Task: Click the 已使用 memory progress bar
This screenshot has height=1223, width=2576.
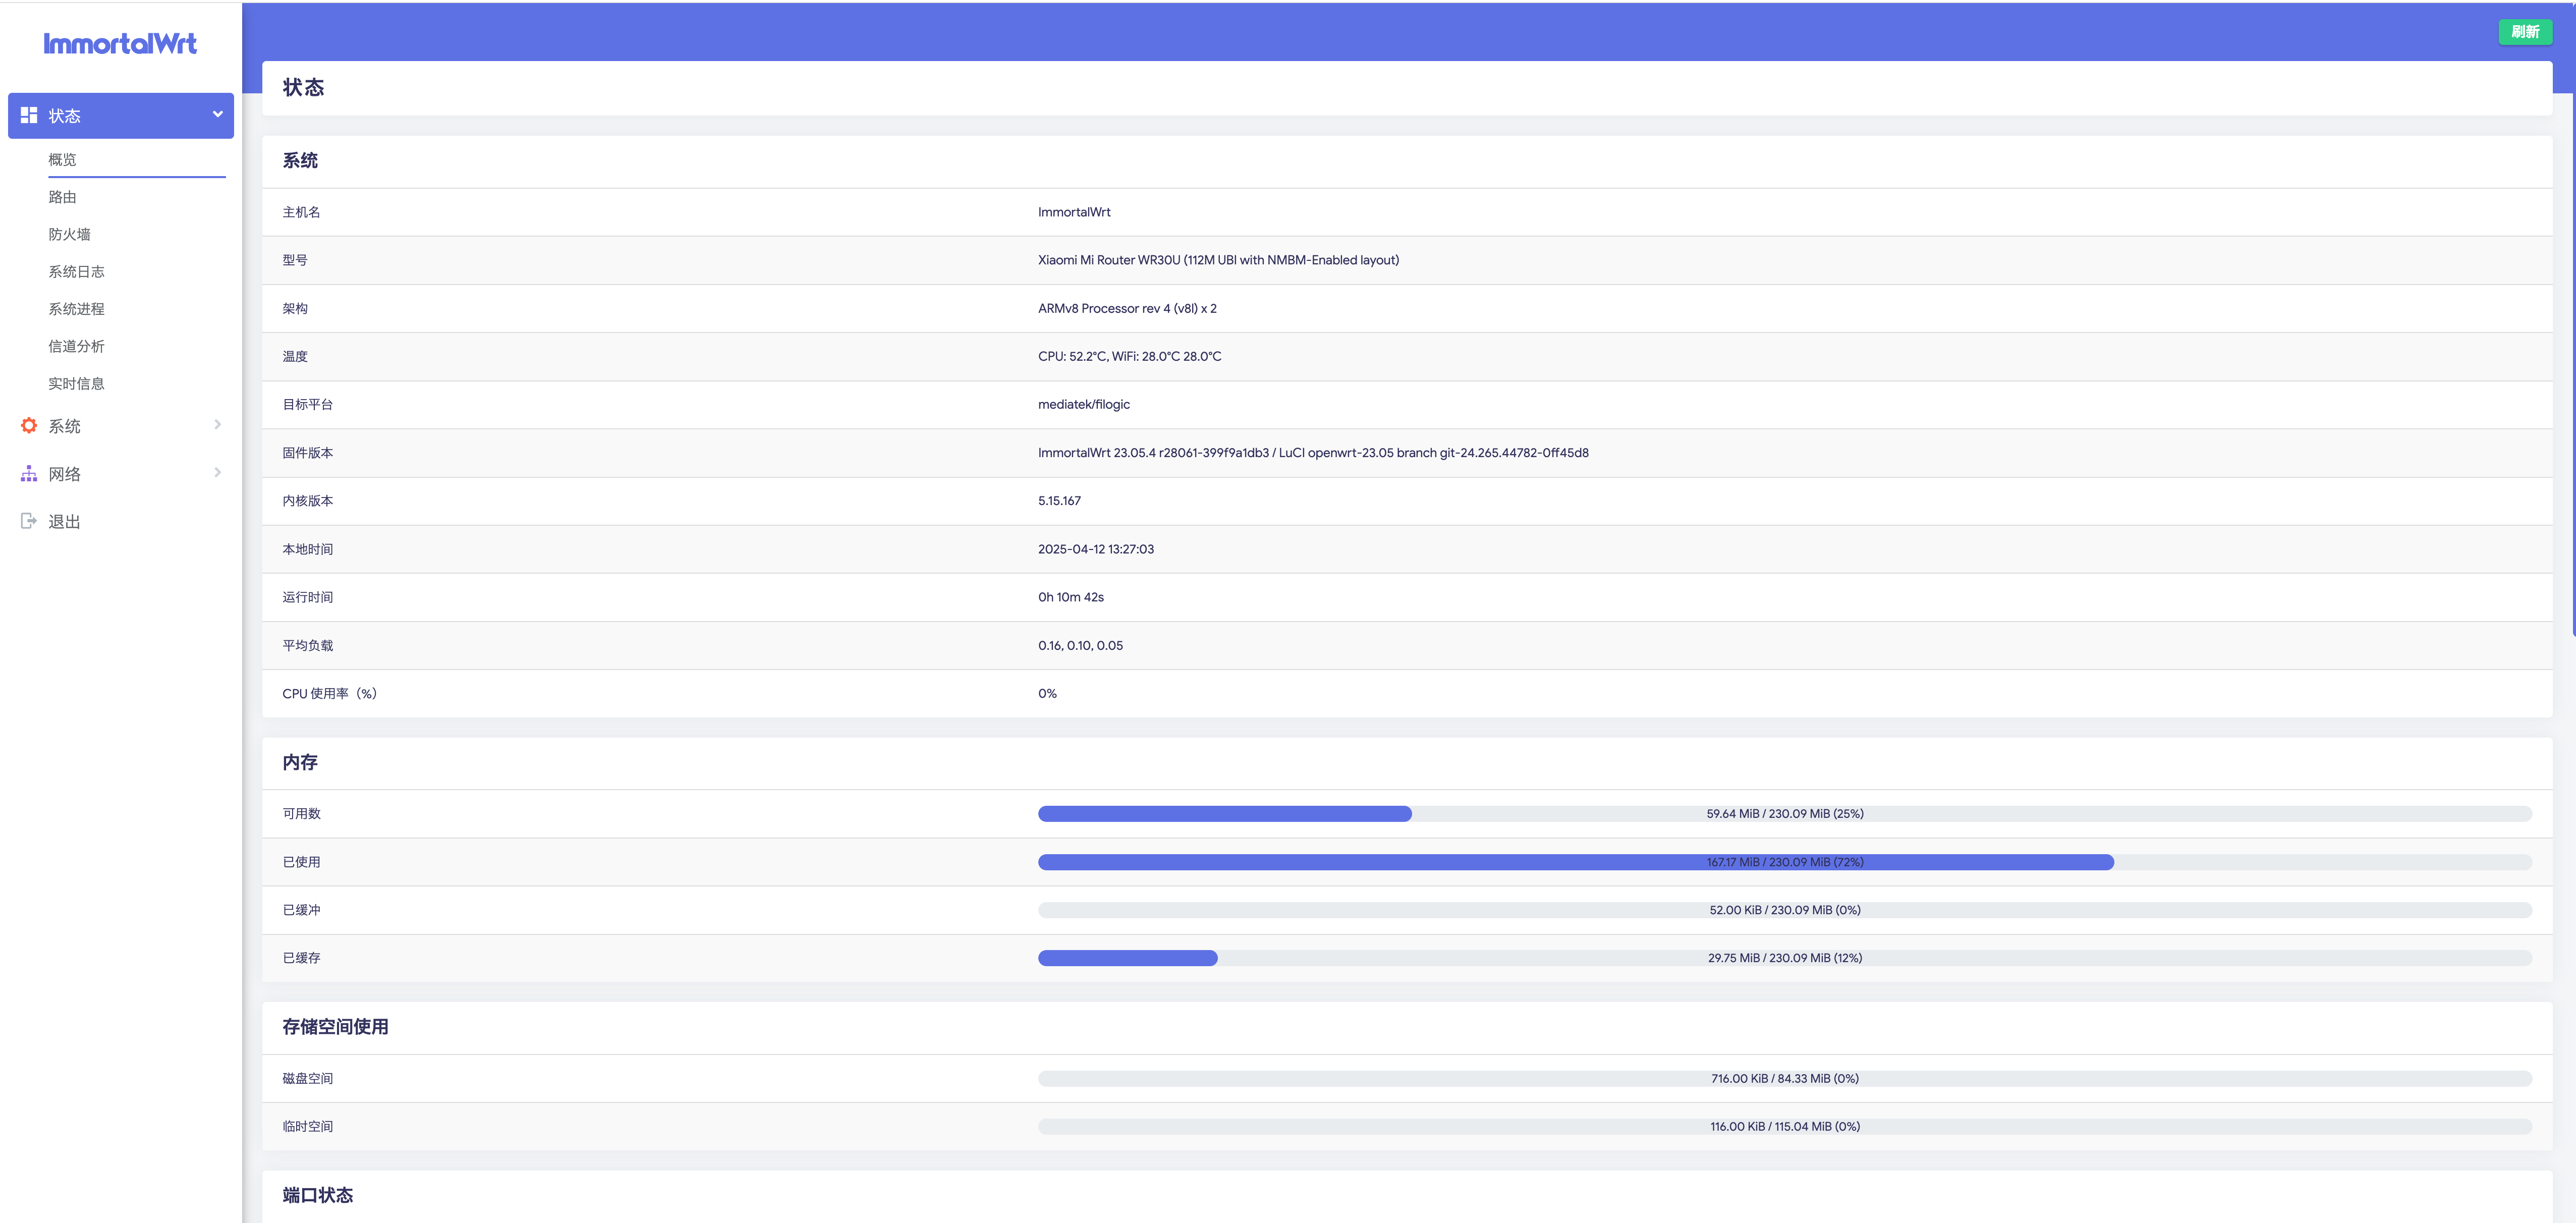Action: point(1784,862)
